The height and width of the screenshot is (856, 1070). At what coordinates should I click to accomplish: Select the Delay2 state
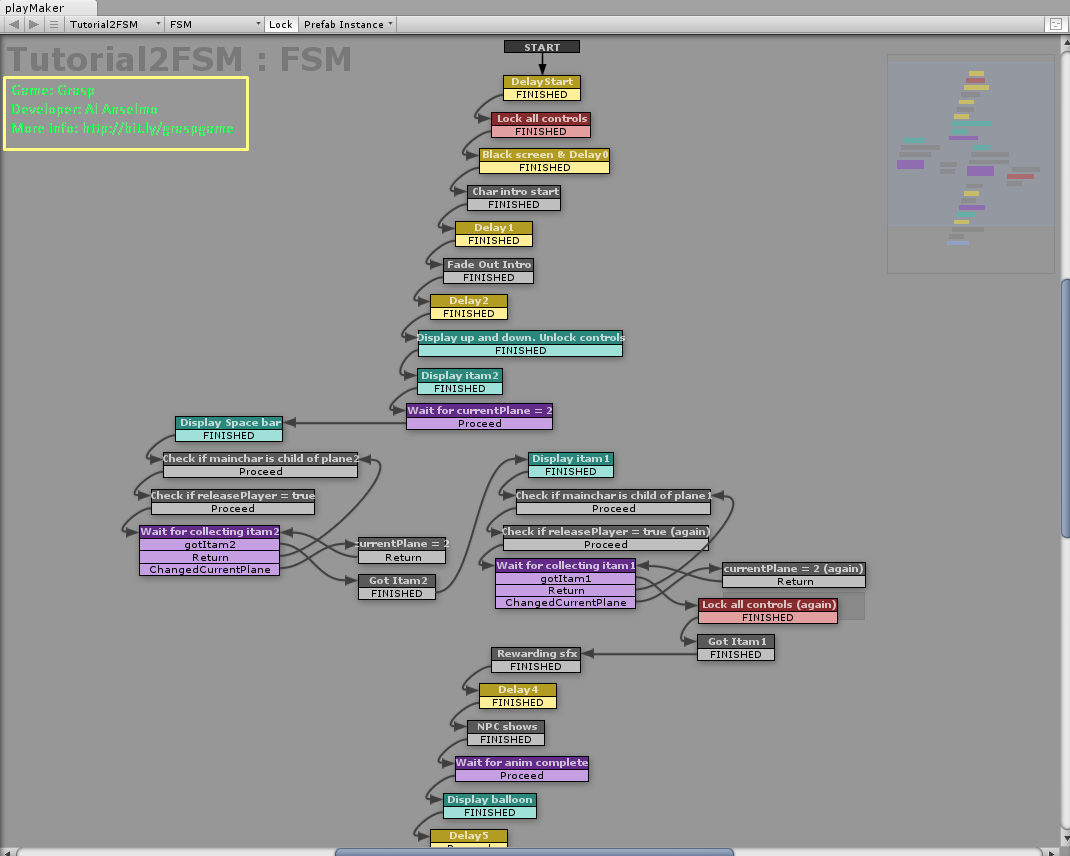pyautogui.click(x=469, y=301)
